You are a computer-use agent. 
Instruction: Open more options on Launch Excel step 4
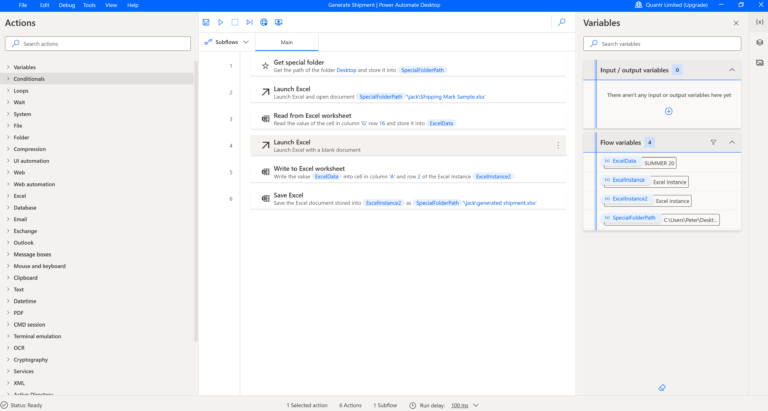click(x=558, y=145)
